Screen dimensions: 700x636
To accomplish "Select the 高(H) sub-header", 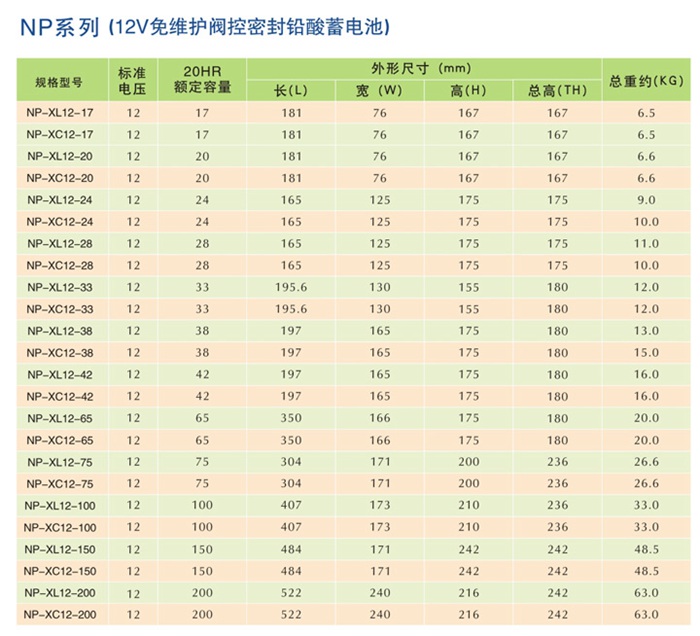I will [x=468, y=91].
